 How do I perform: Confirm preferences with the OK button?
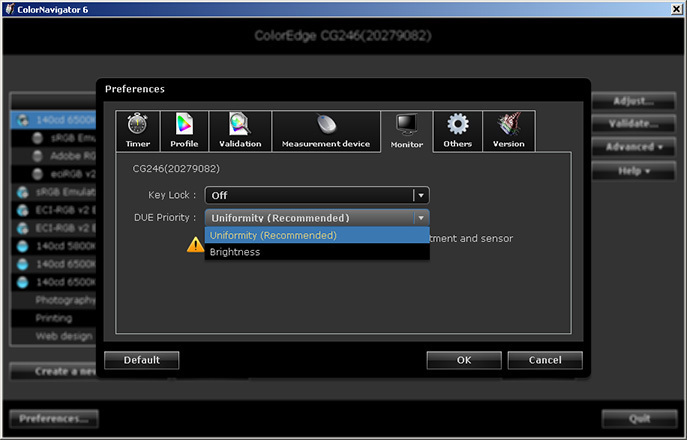tap(464, 360)
